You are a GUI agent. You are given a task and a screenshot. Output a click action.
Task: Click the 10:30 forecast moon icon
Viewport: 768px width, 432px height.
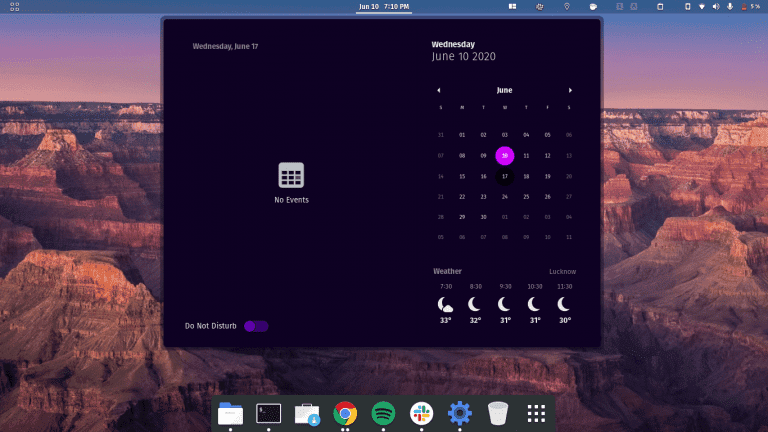tap(534, 304)
